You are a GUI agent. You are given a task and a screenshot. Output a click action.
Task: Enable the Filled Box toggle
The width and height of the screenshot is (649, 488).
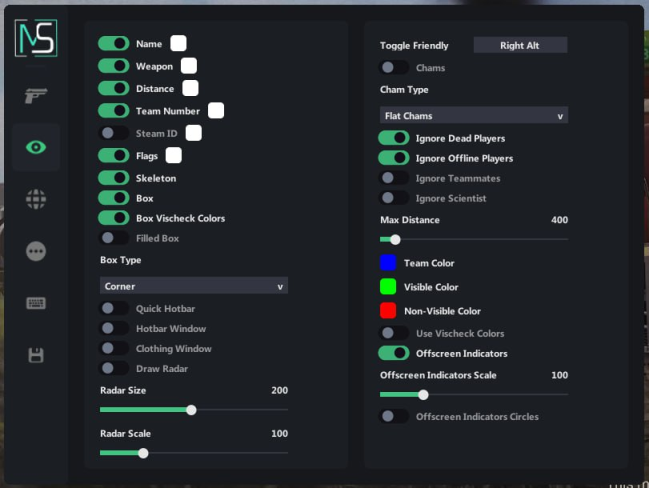[114, 239]
